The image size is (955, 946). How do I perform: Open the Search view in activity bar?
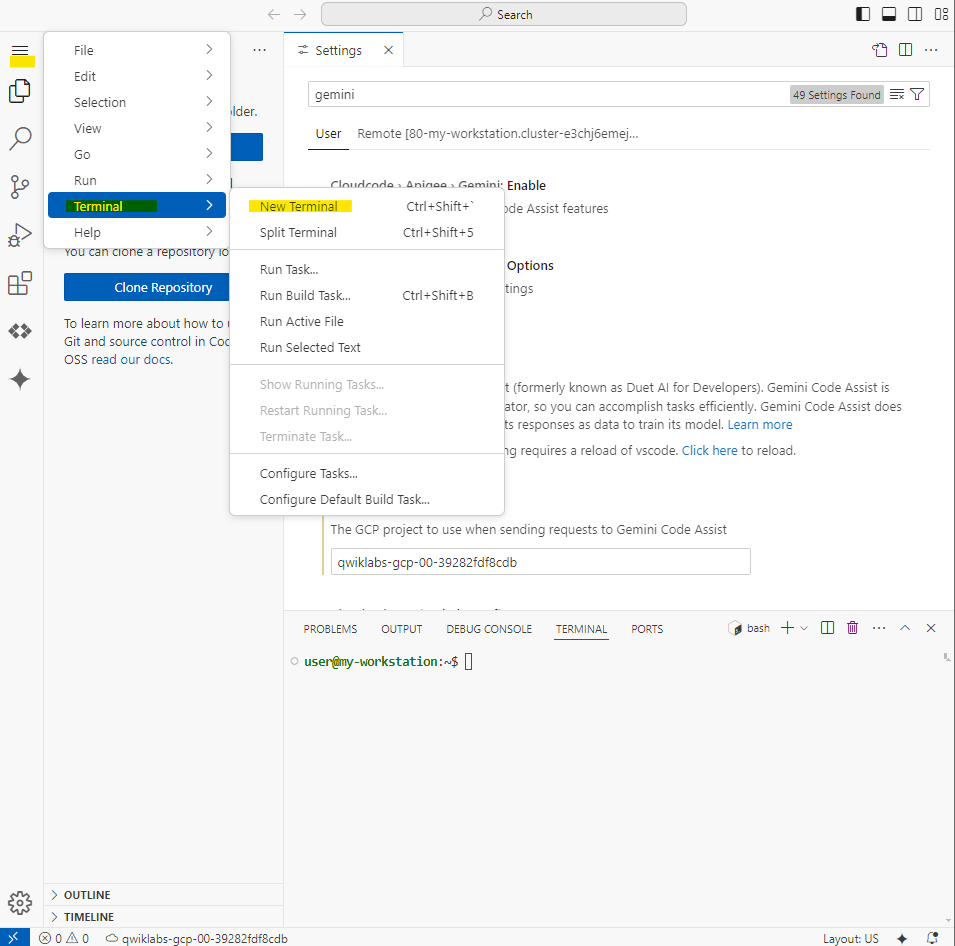(20, 138)
